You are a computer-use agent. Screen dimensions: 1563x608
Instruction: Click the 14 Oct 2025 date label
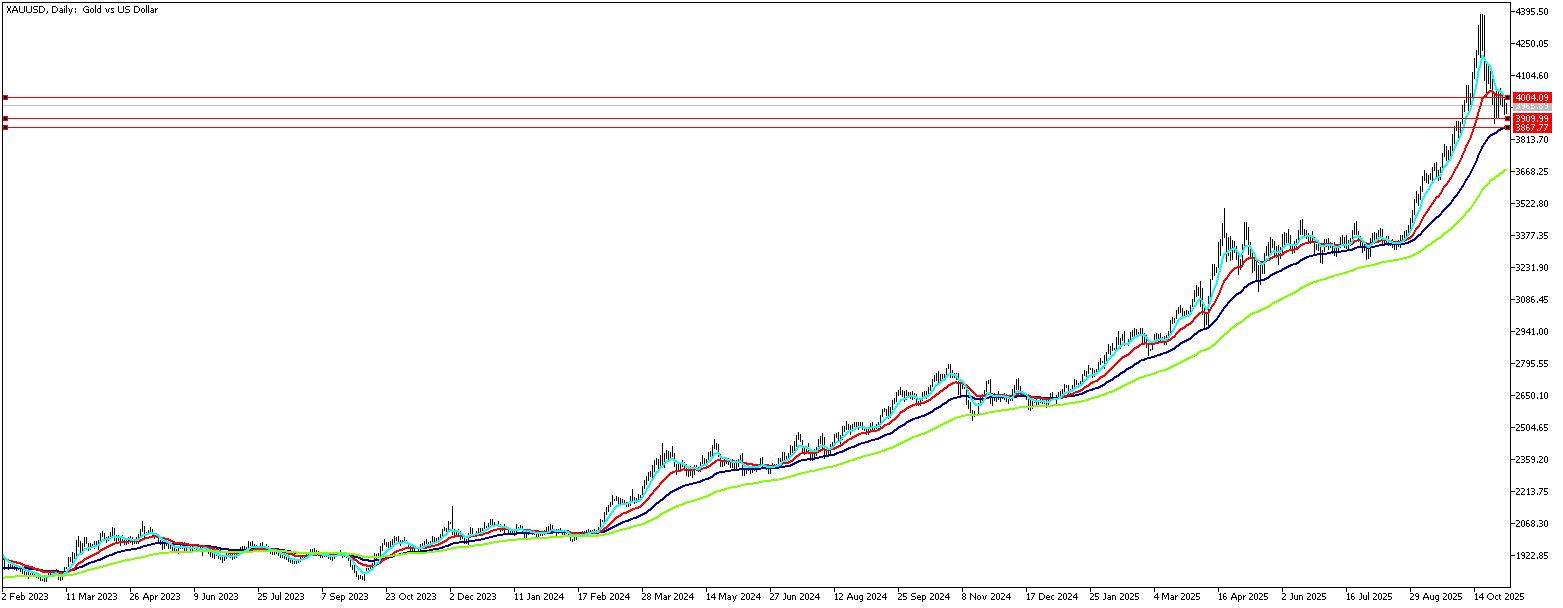click(1500, 596)
